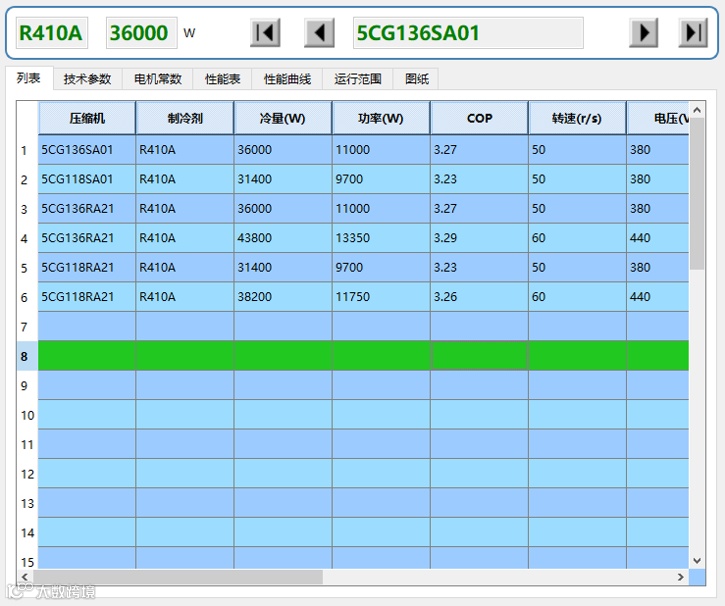
Task: Open the 列表 tab
Action: coord(29,78)
